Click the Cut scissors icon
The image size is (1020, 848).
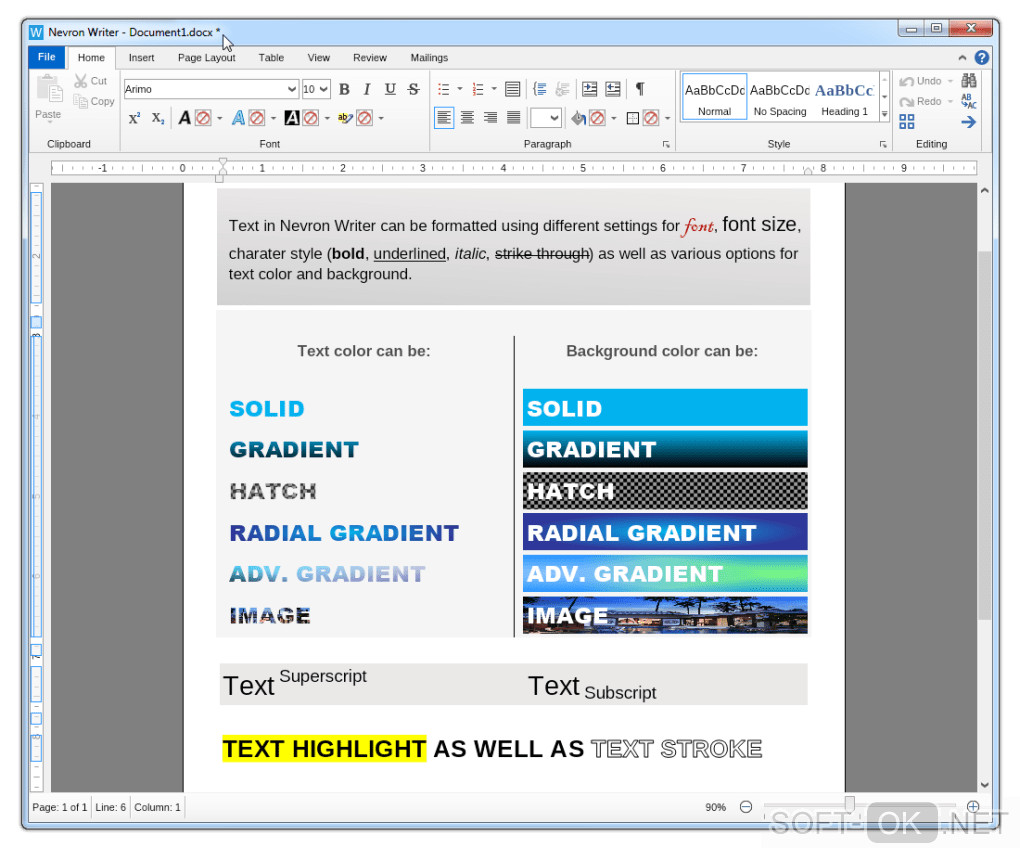coord(81,81)
